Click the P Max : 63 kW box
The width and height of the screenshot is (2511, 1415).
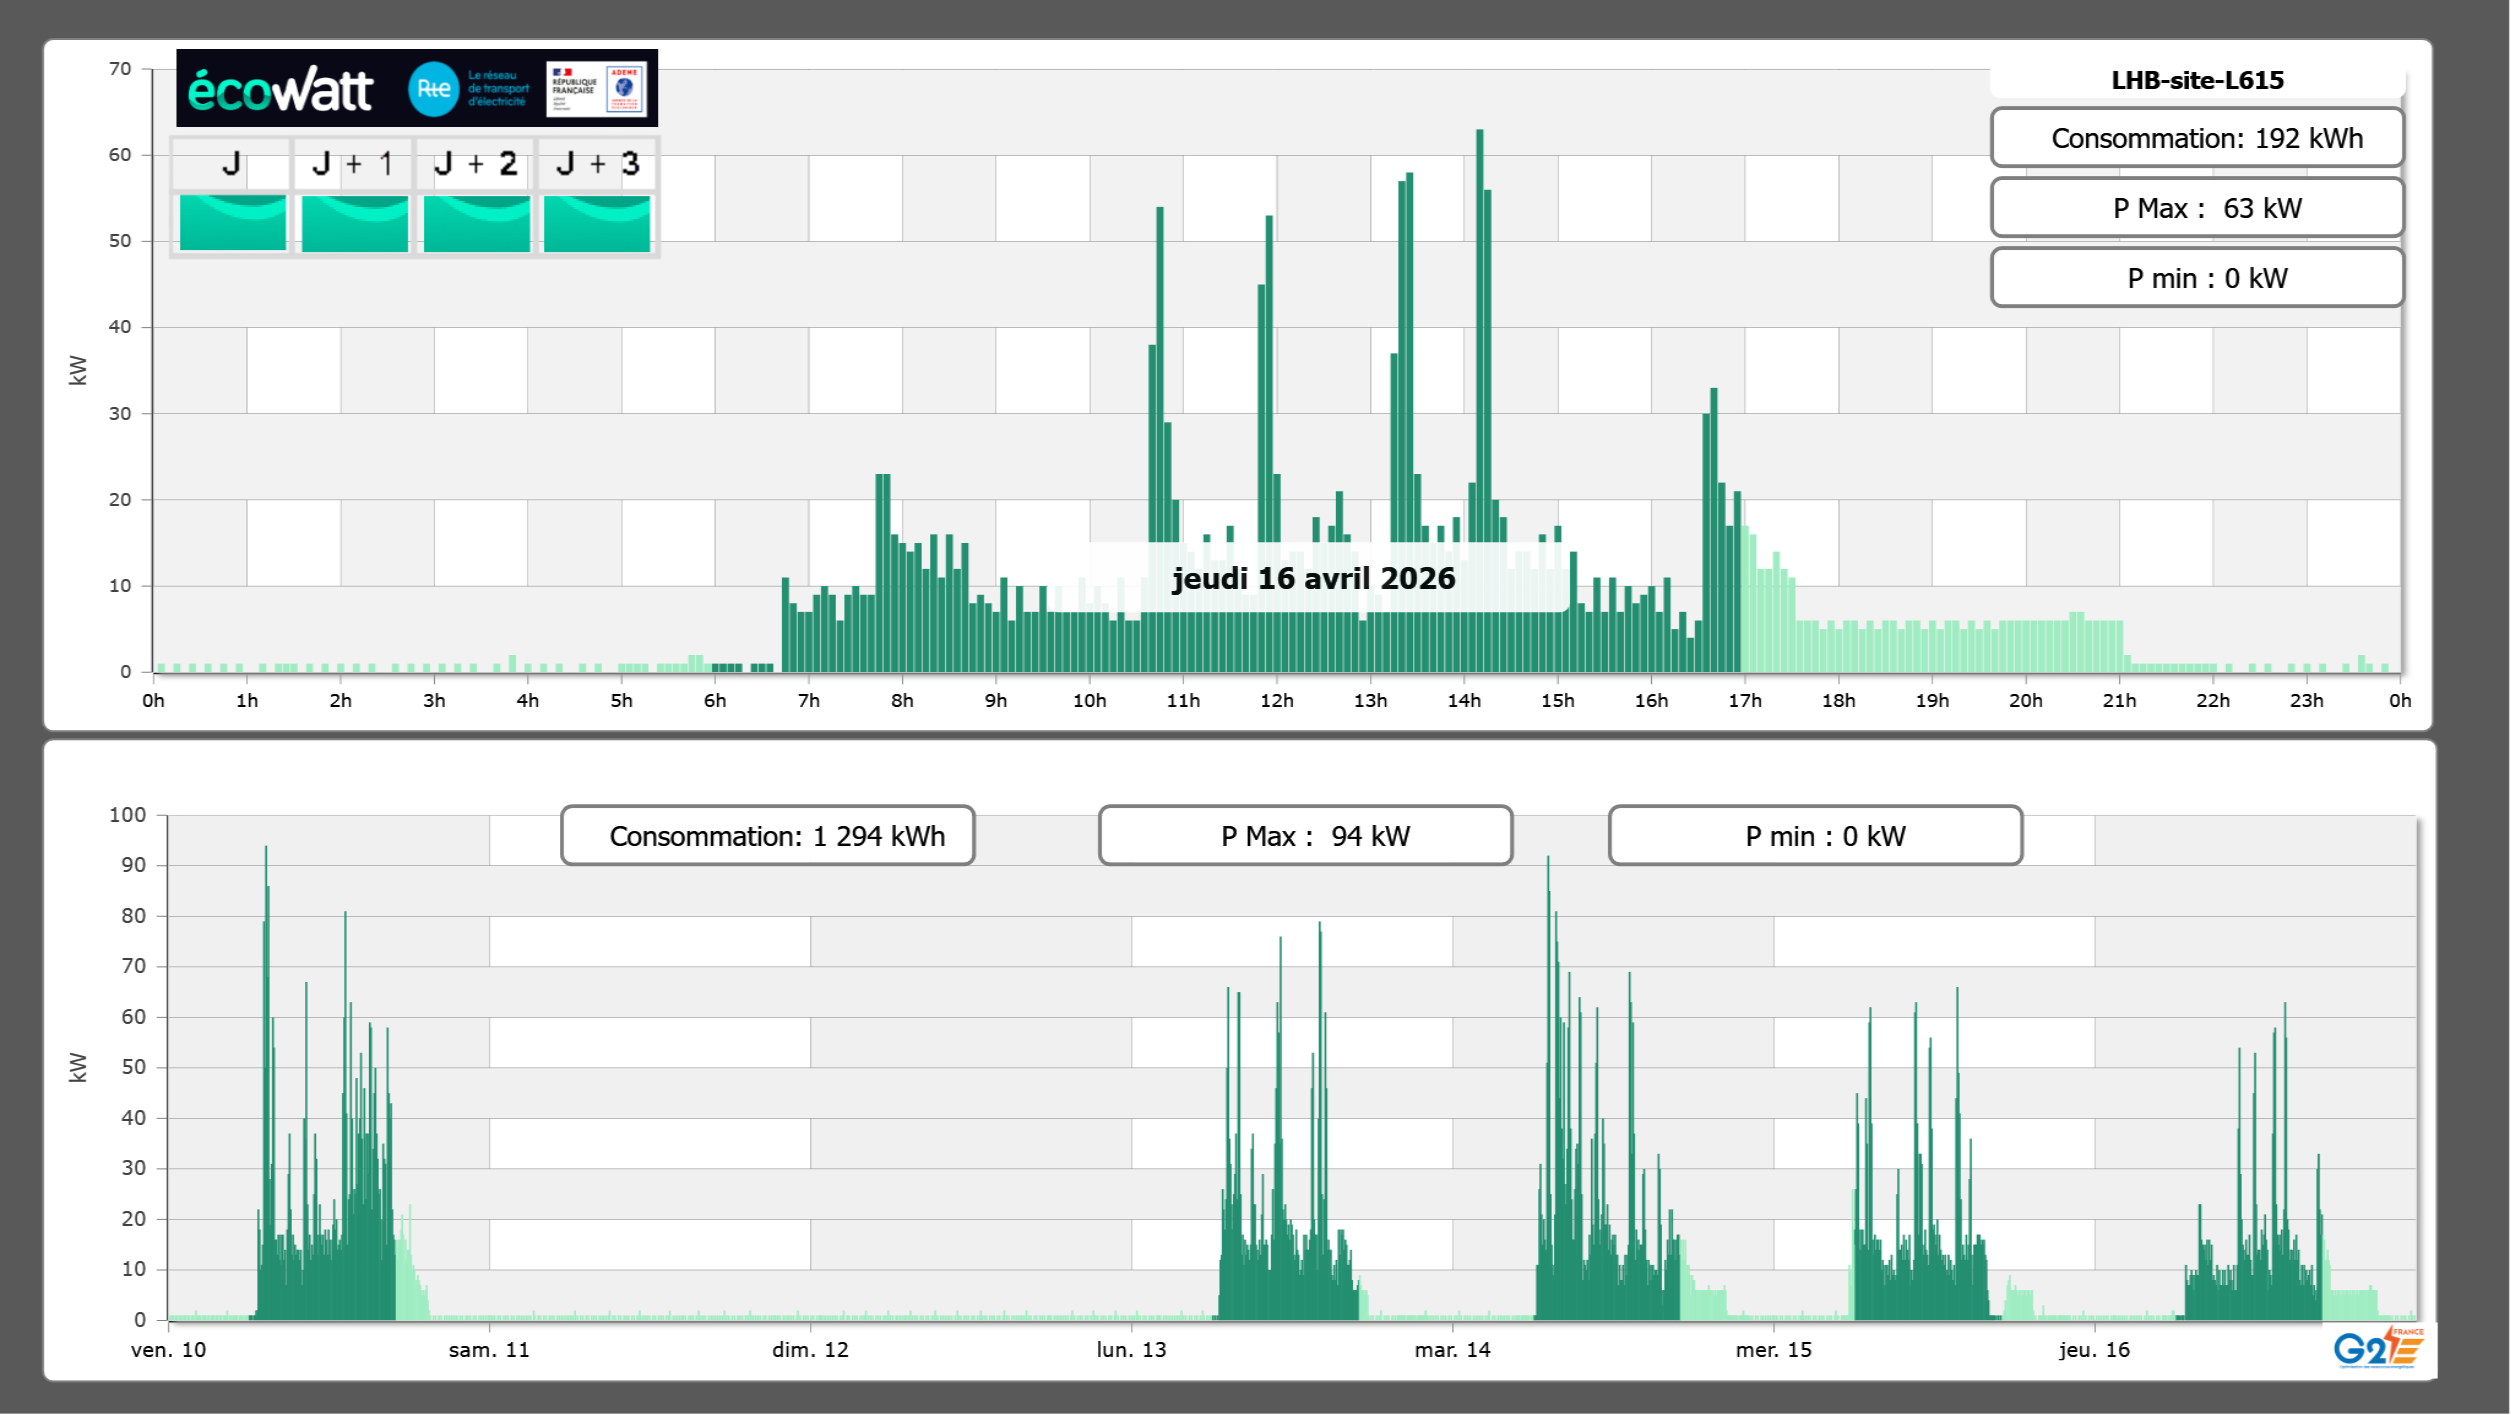point(2196,208)
